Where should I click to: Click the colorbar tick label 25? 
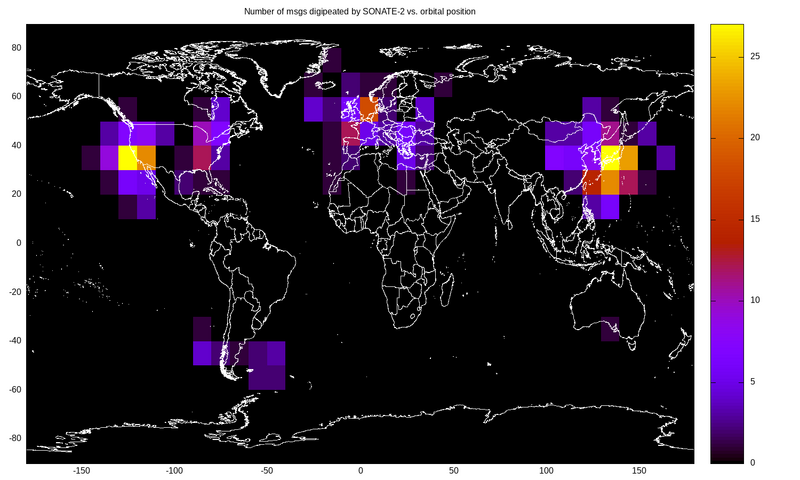(755, 56)
